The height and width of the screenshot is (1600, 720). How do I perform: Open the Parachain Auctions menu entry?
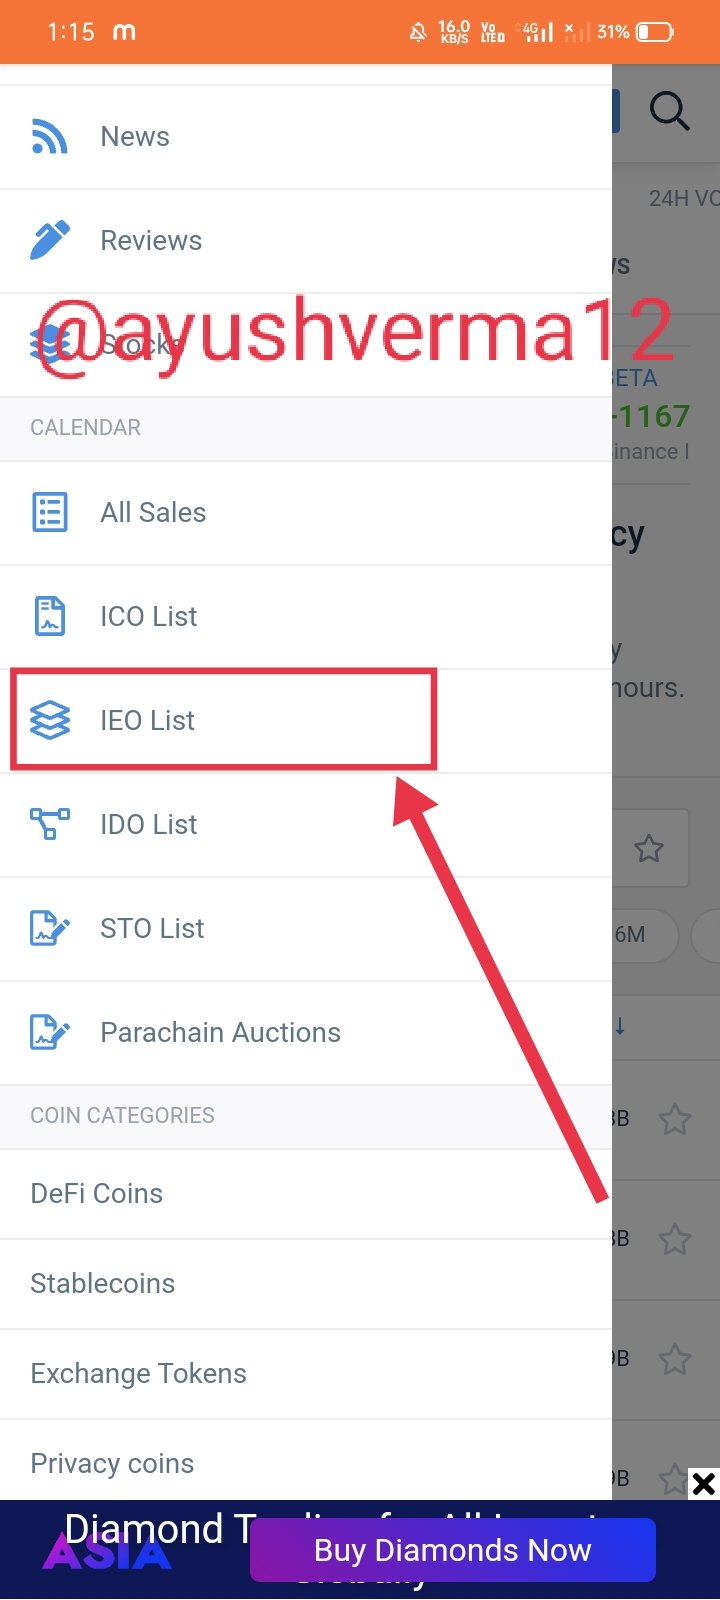click(220, 1032)
